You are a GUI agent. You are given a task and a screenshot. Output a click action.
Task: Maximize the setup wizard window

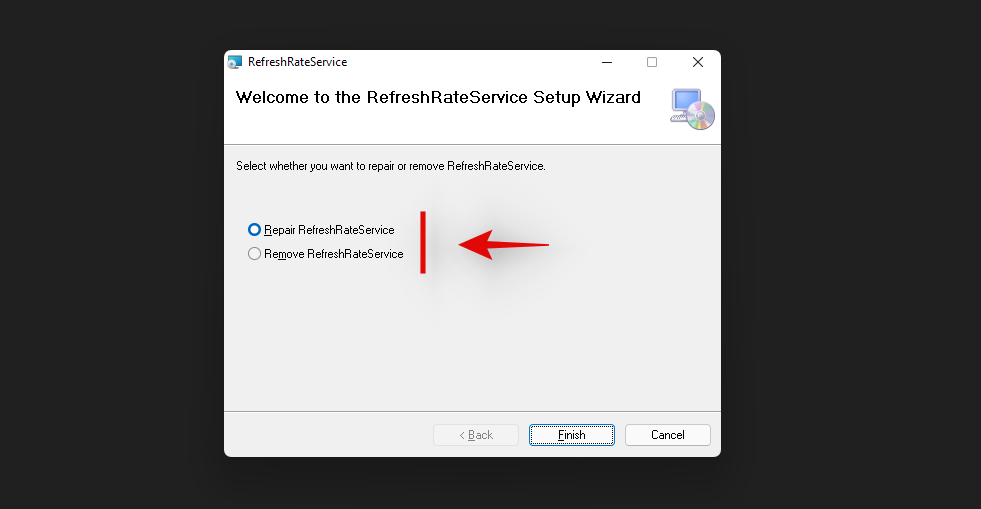pyautogui.click(x=652, y=62)
